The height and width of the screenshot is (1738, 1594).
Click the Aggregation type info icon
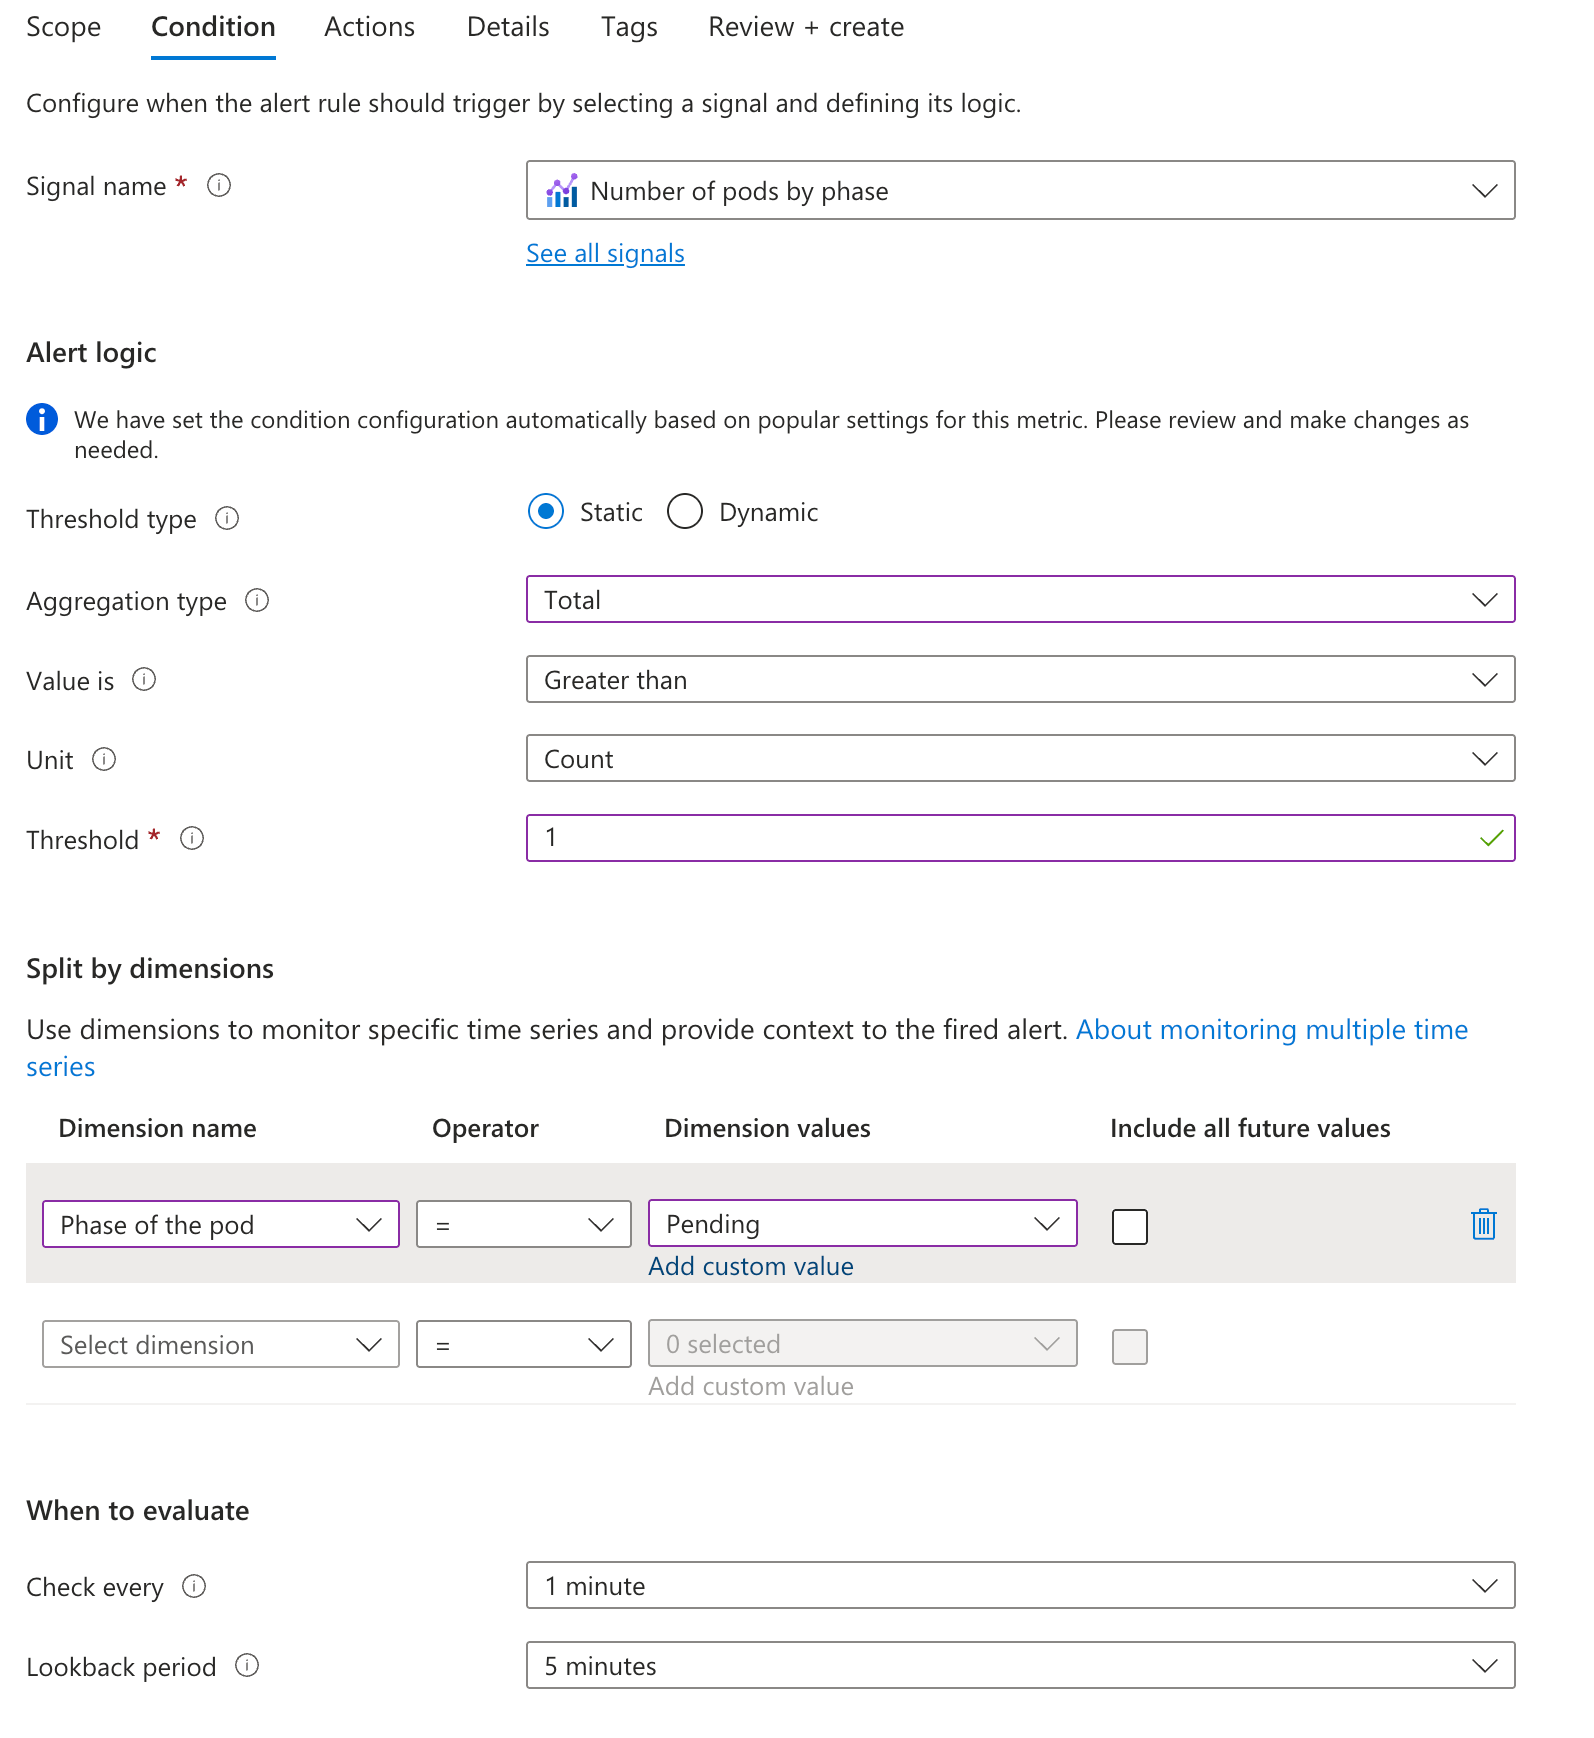tap(257, 600)
